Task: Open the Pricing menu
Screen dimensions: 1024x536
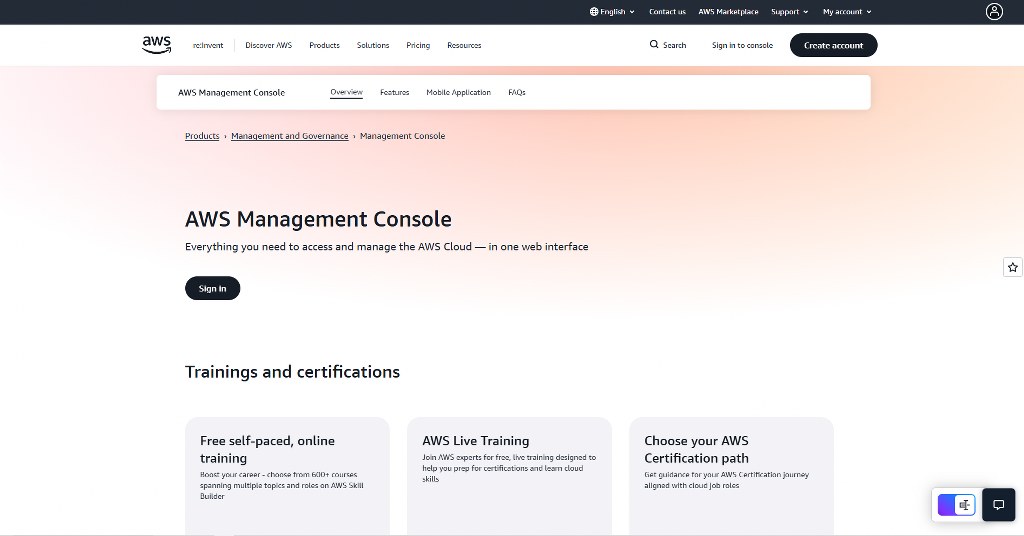Action: 418,45
